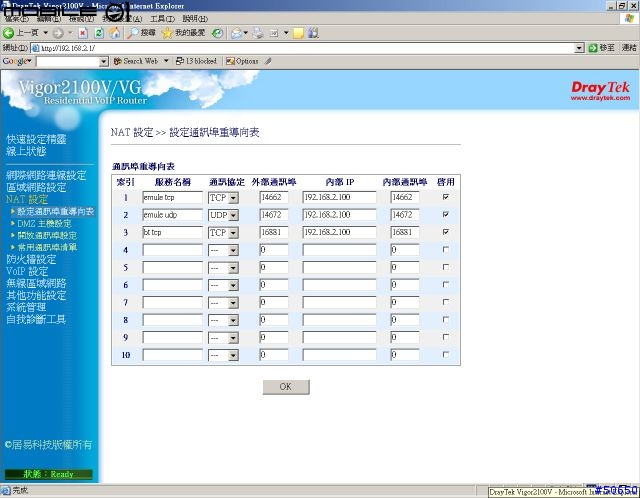Click the Print icon in toolbar
The height and width of the screenshot is (498, 640).
click(258, 33)
